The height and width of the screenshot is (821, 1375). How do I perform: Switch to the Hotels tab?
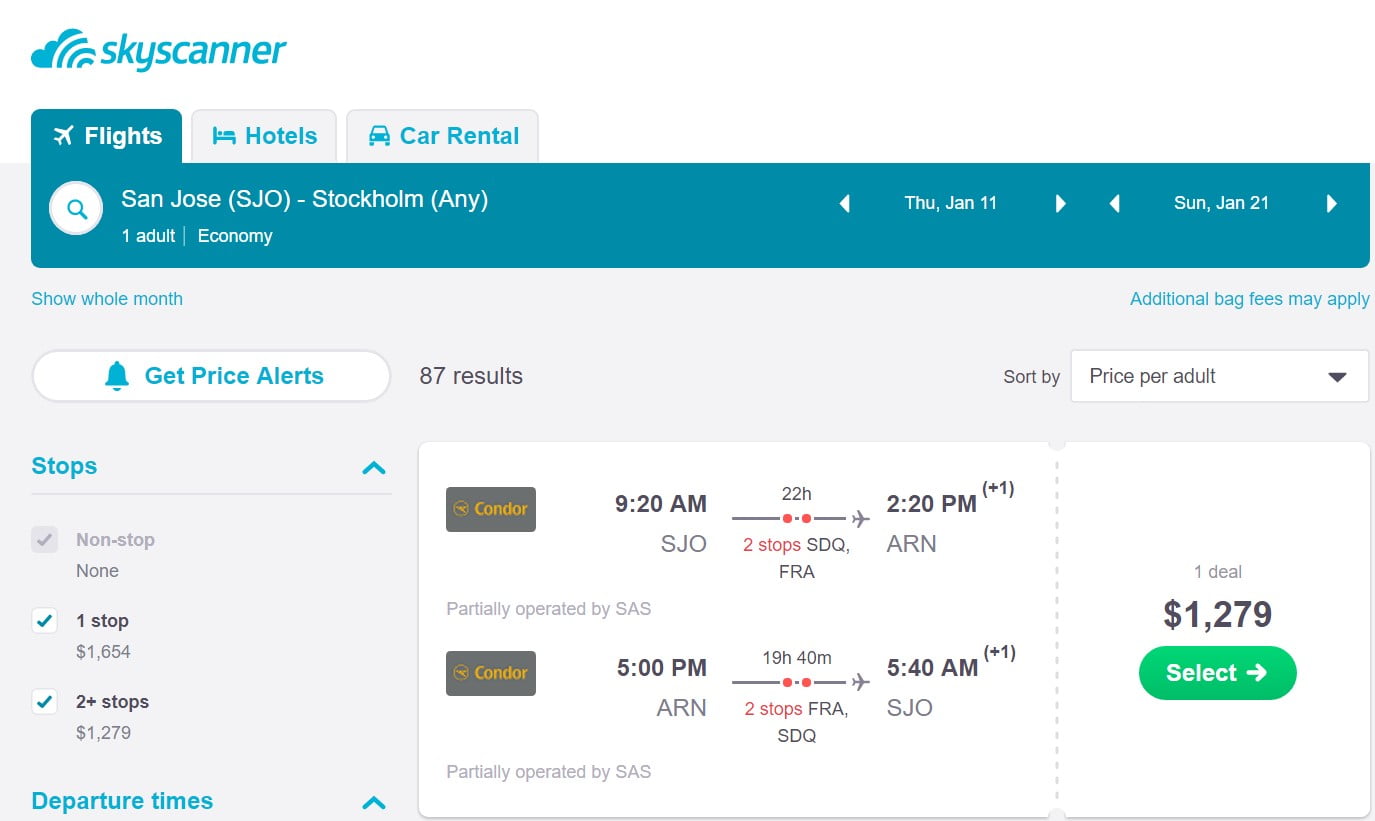[264, 136]
